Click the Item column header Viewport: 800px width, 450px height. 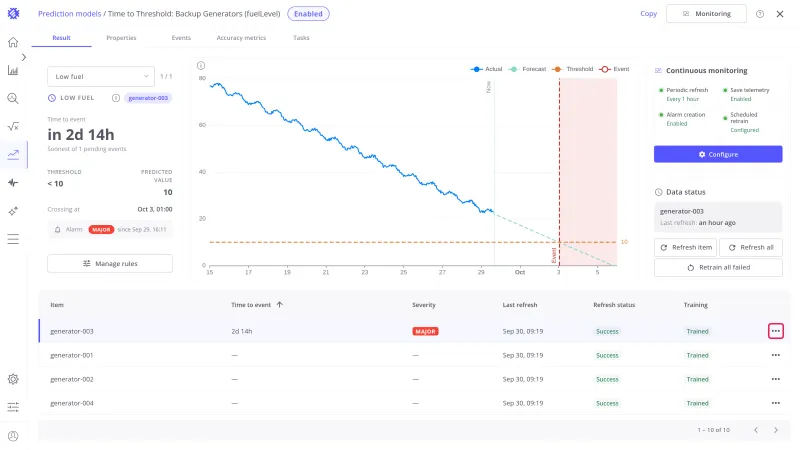(x=57, y=305)
